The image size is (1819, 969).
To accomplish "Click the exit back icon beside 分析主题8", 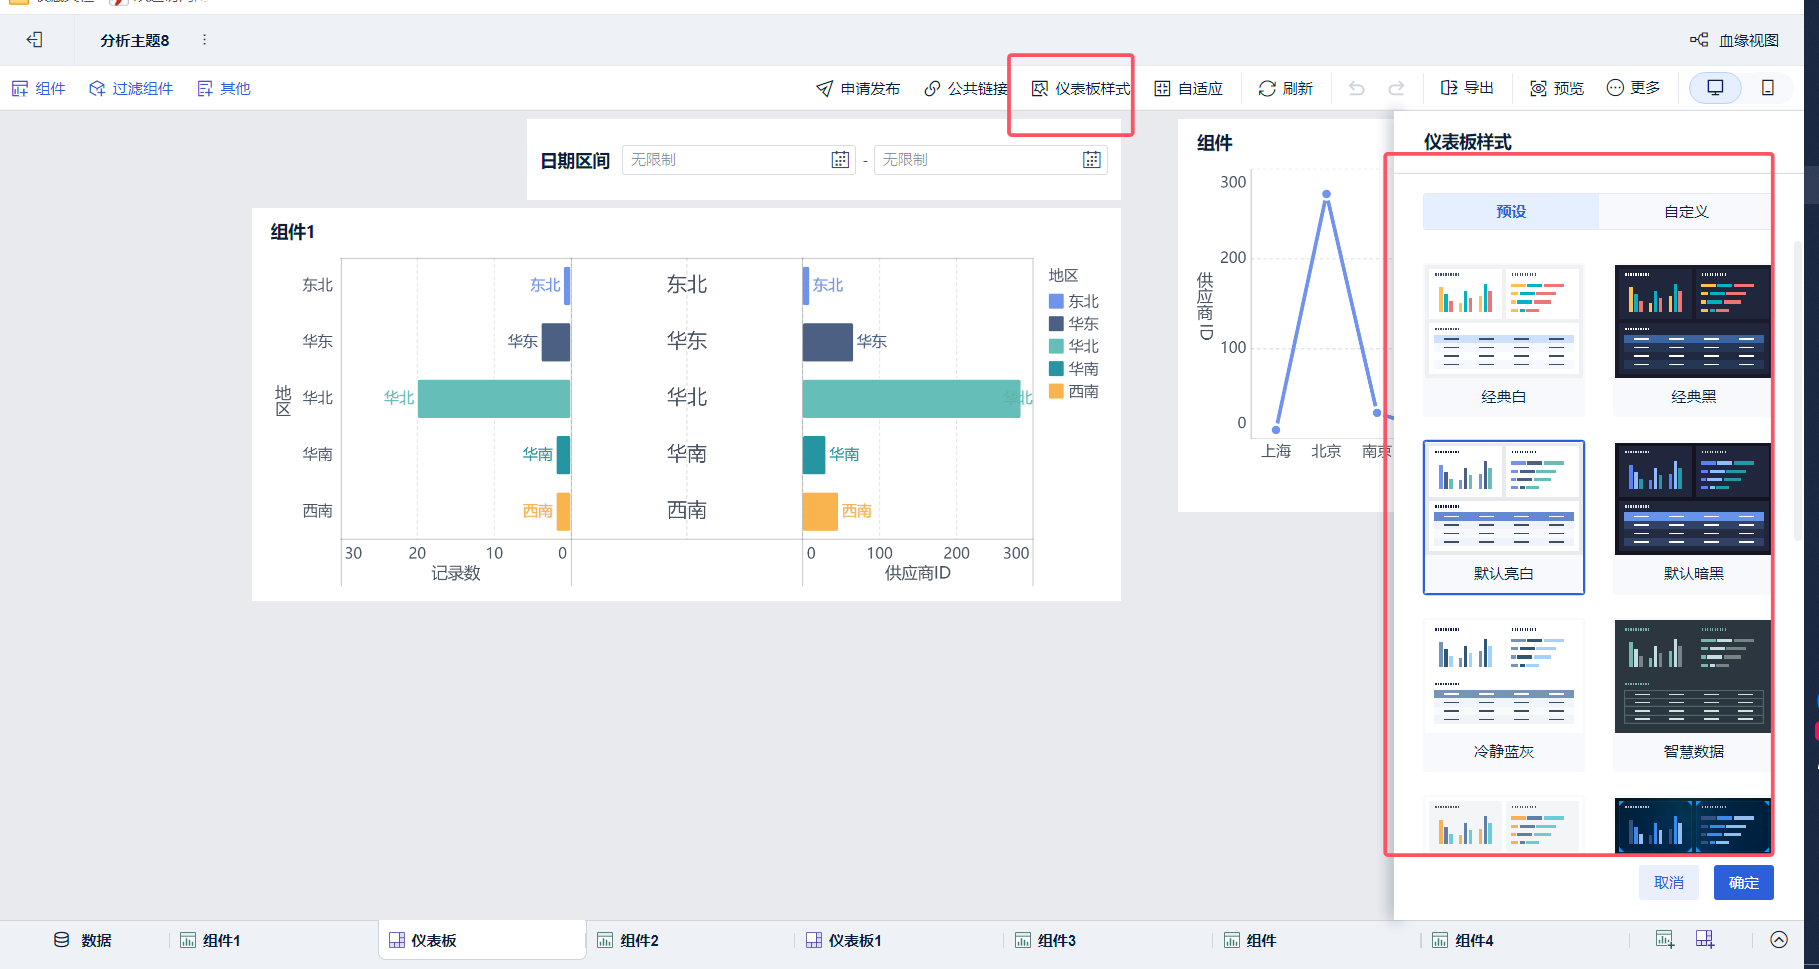I will point(35,40).
